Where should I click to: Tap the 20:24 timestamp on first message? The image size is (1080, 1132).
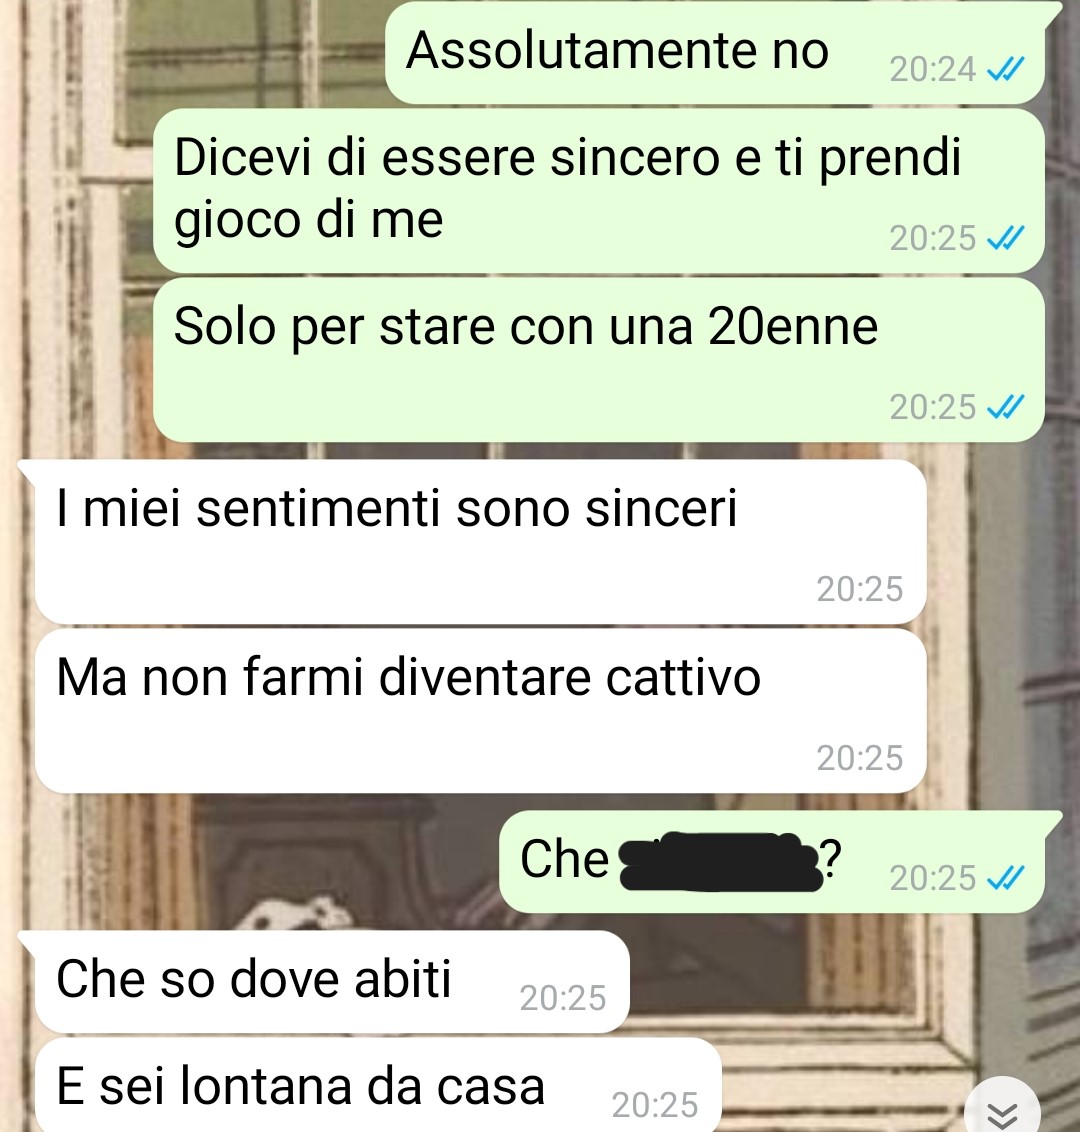tap(933, 69)
